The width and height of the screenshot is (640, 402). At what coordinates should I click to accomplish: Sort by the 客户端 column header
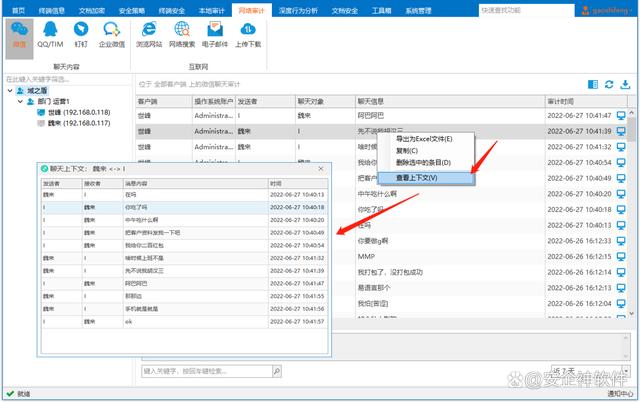164,101
